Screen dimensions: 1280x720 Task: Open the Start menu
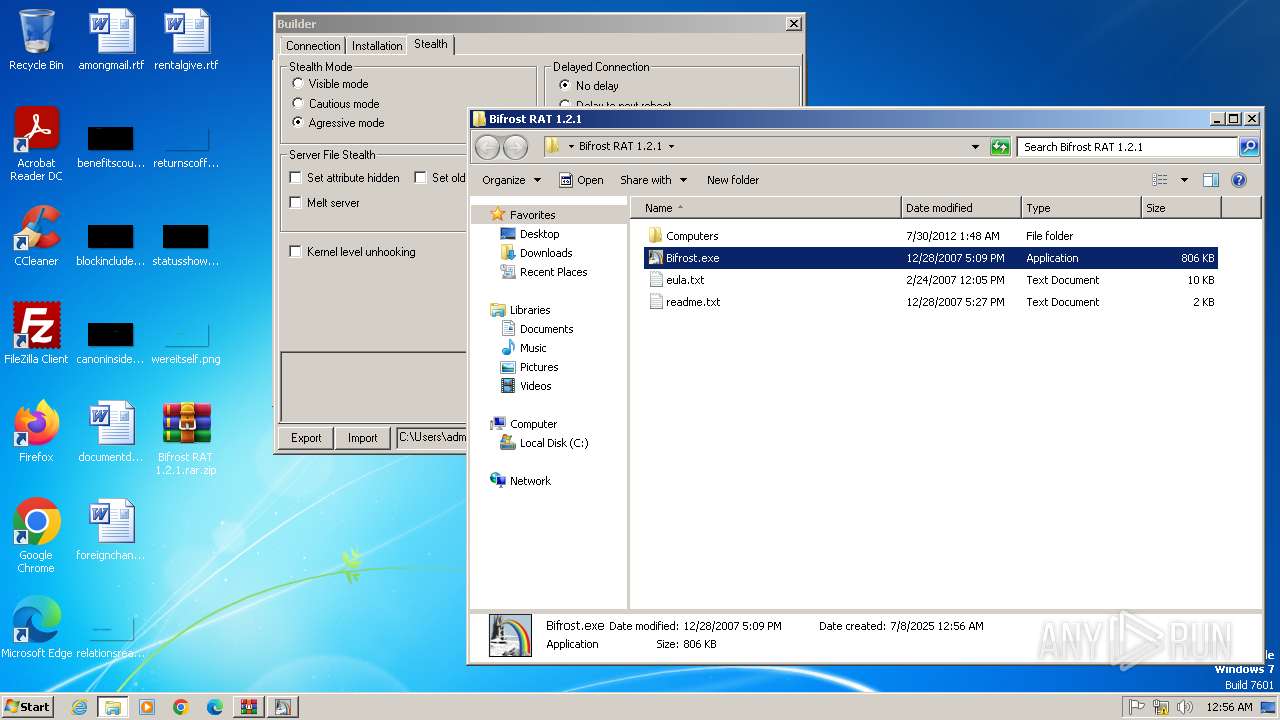(27, 707)
